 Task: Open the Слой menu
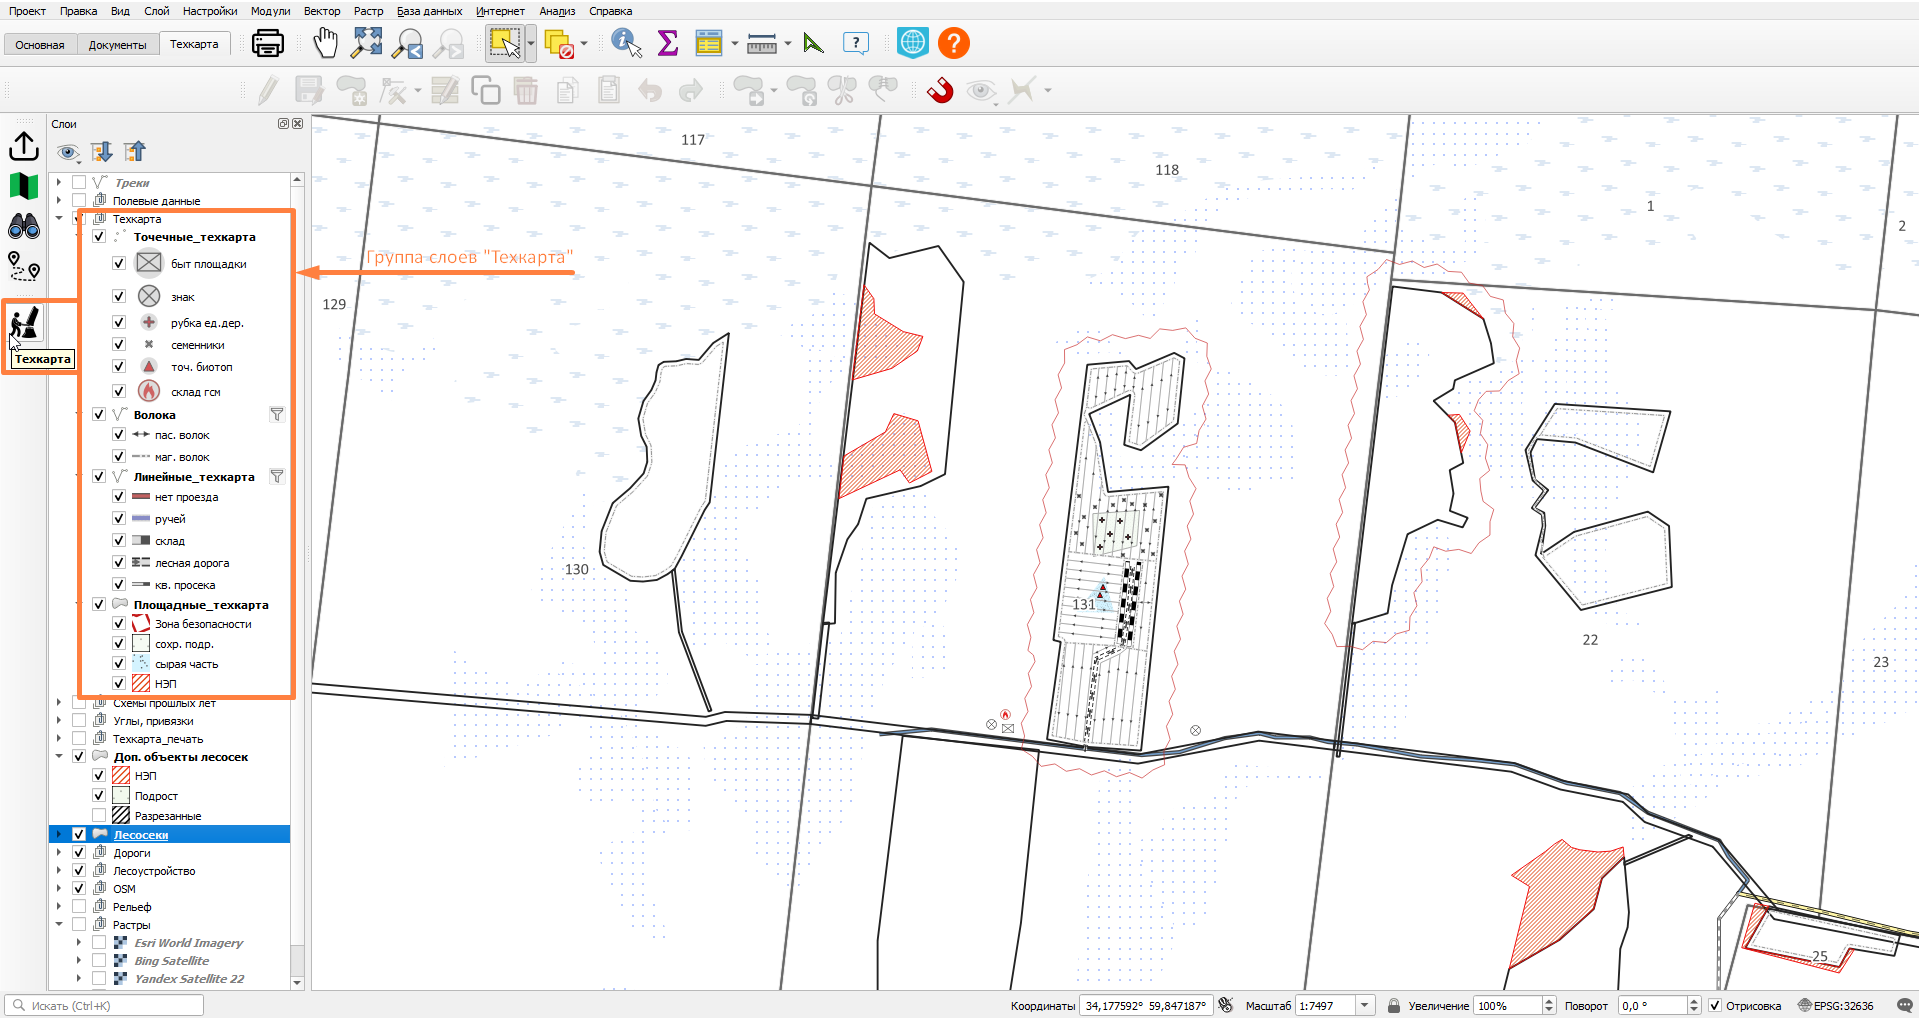tap(157, 11)
